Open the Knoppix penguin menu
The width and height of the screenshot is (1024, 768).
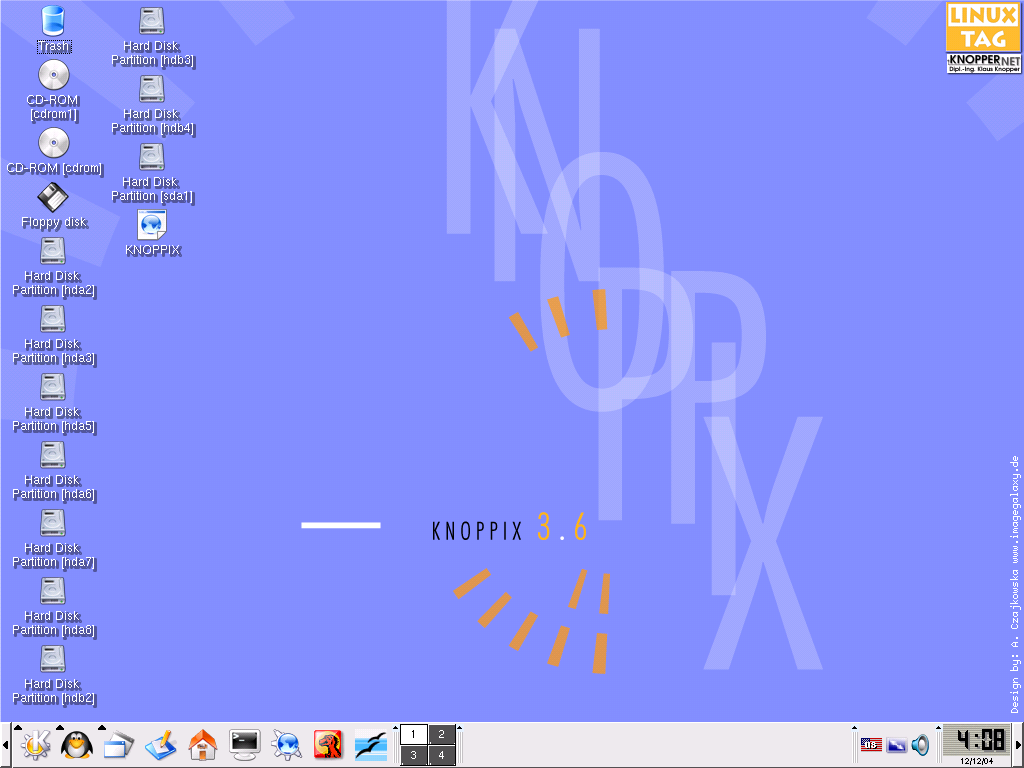(x=77, y=745)
